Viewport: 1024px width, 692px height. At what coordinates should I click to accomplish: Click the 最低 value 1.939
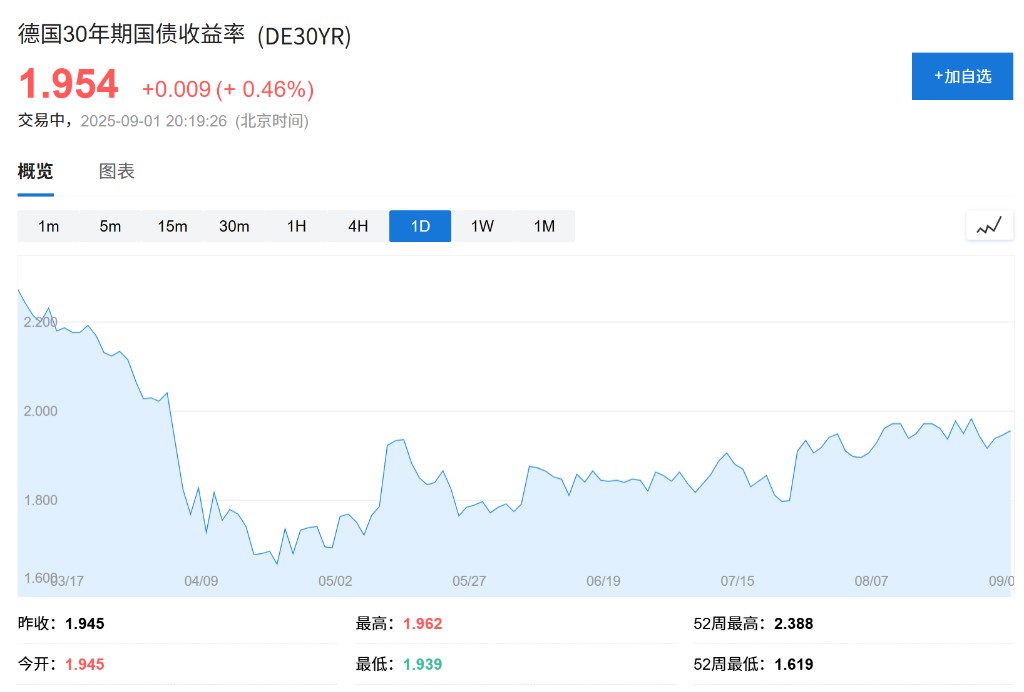[423, 664]
